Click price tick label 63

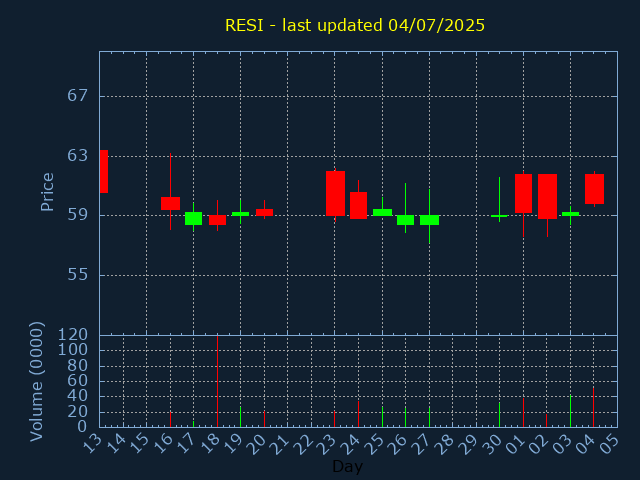pos(78,156)
